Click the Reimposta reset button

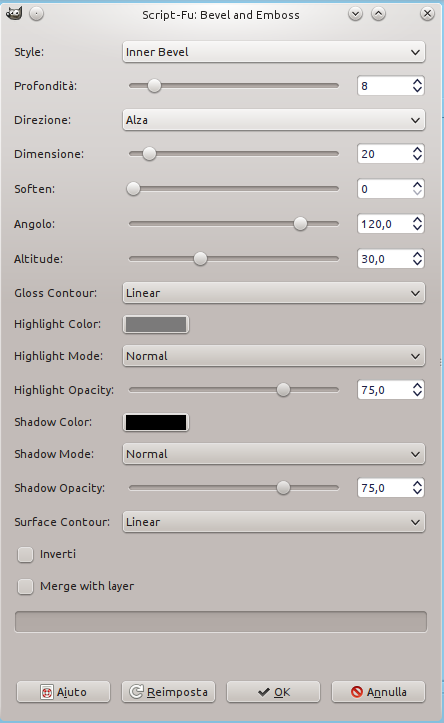[168, 692]
